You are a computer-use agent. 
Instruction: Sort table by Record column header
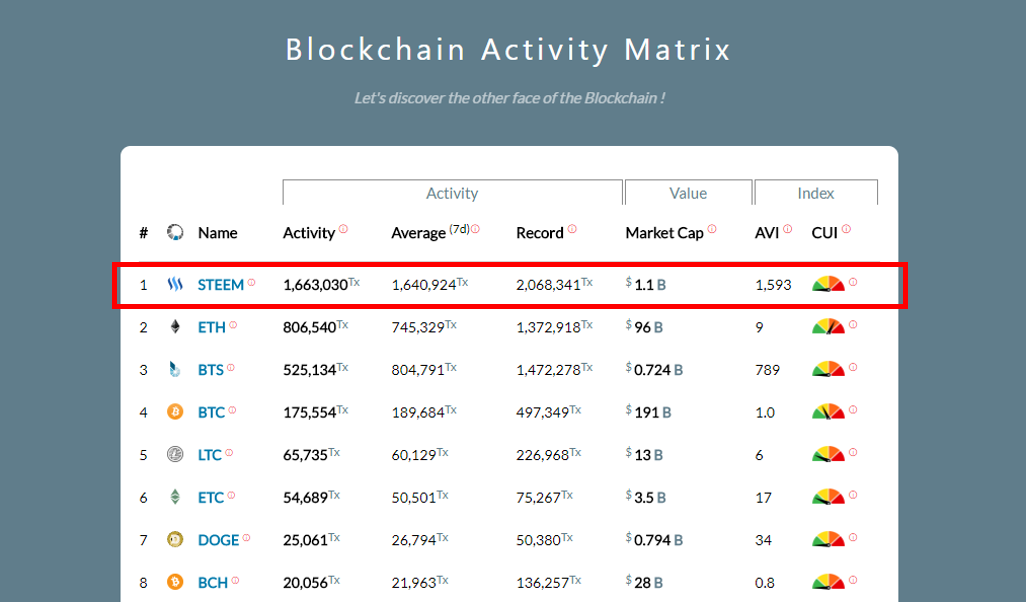540,233
